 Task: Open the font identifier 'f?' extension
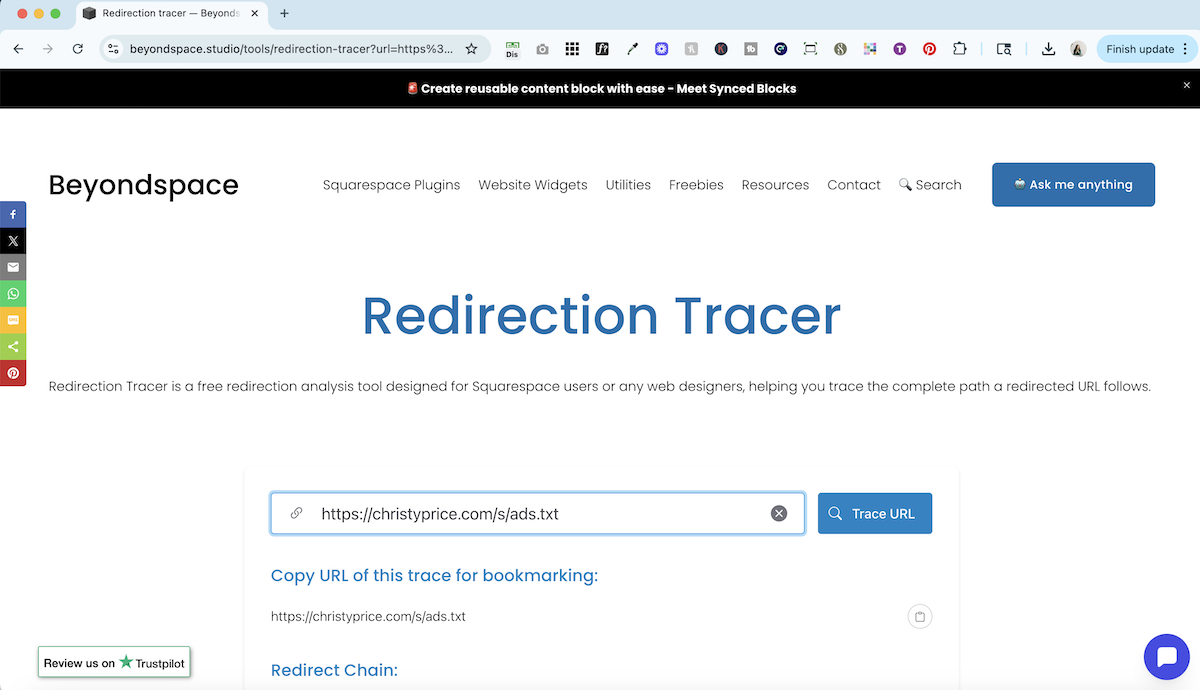click(x=602, y=48)
